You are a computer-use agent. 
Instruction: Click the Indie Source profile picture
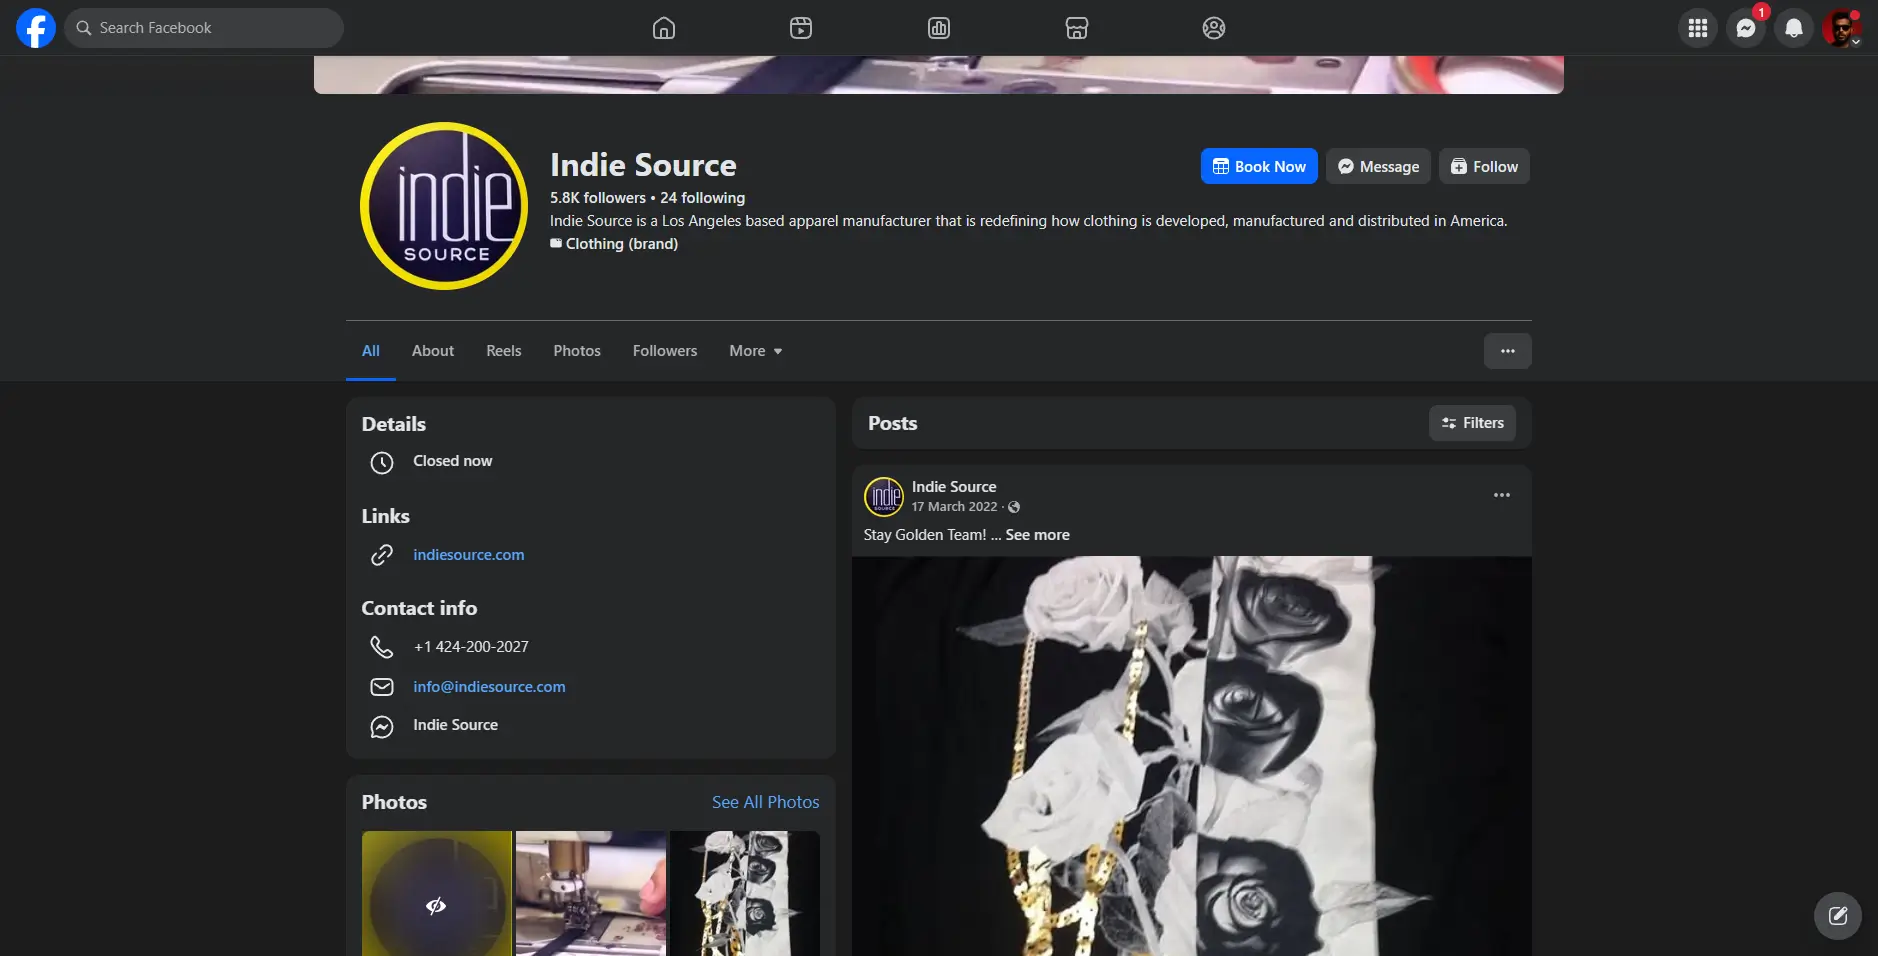pos(444,206)
